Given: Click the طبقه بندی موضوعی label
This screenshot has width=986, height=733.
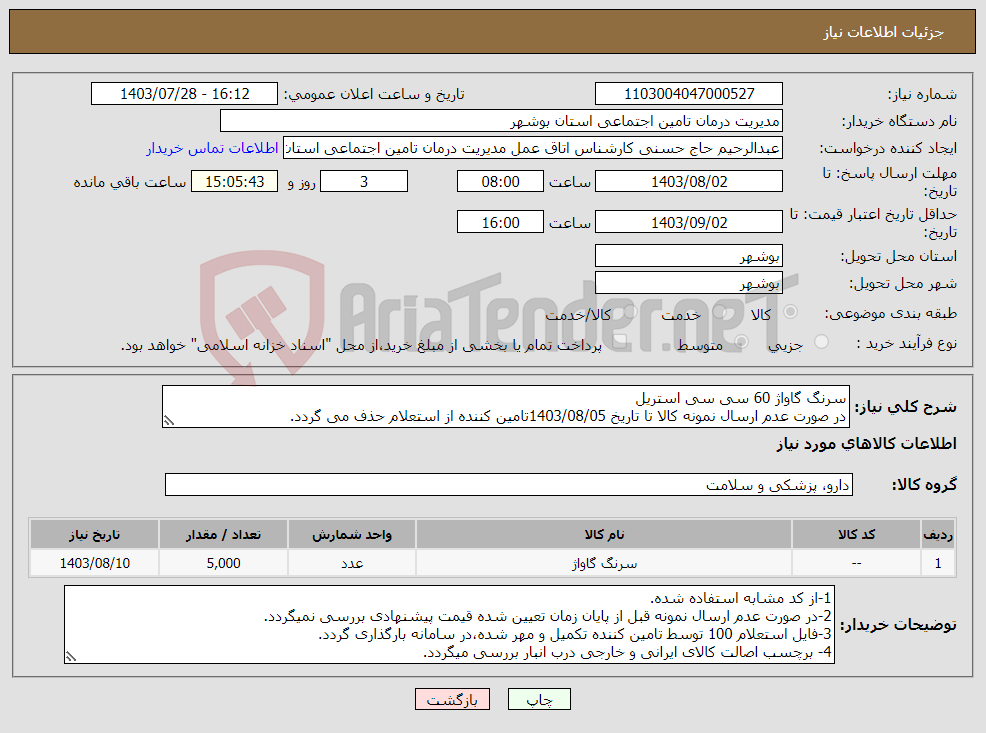Looking at the screenshot, I should point(890,313).
